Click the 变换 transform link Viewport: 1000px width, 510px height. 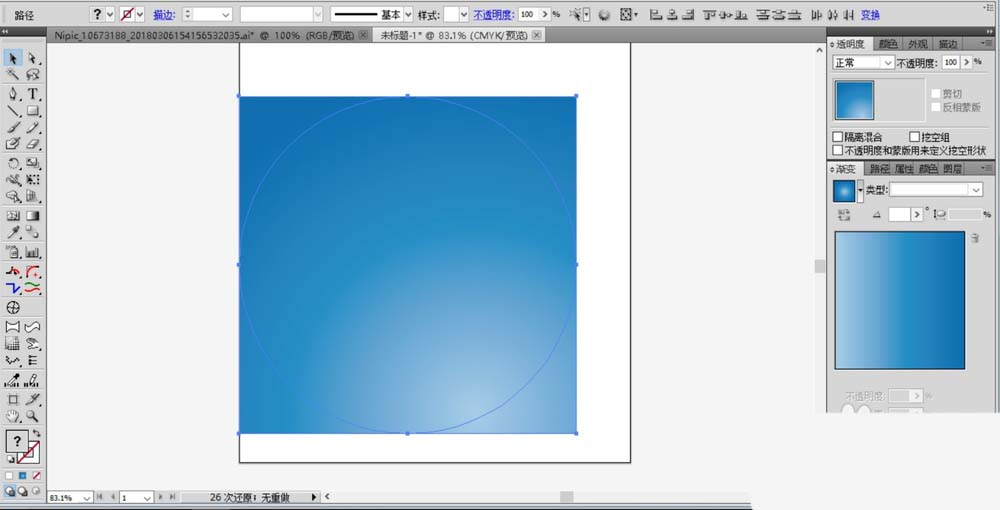(870, 15)
